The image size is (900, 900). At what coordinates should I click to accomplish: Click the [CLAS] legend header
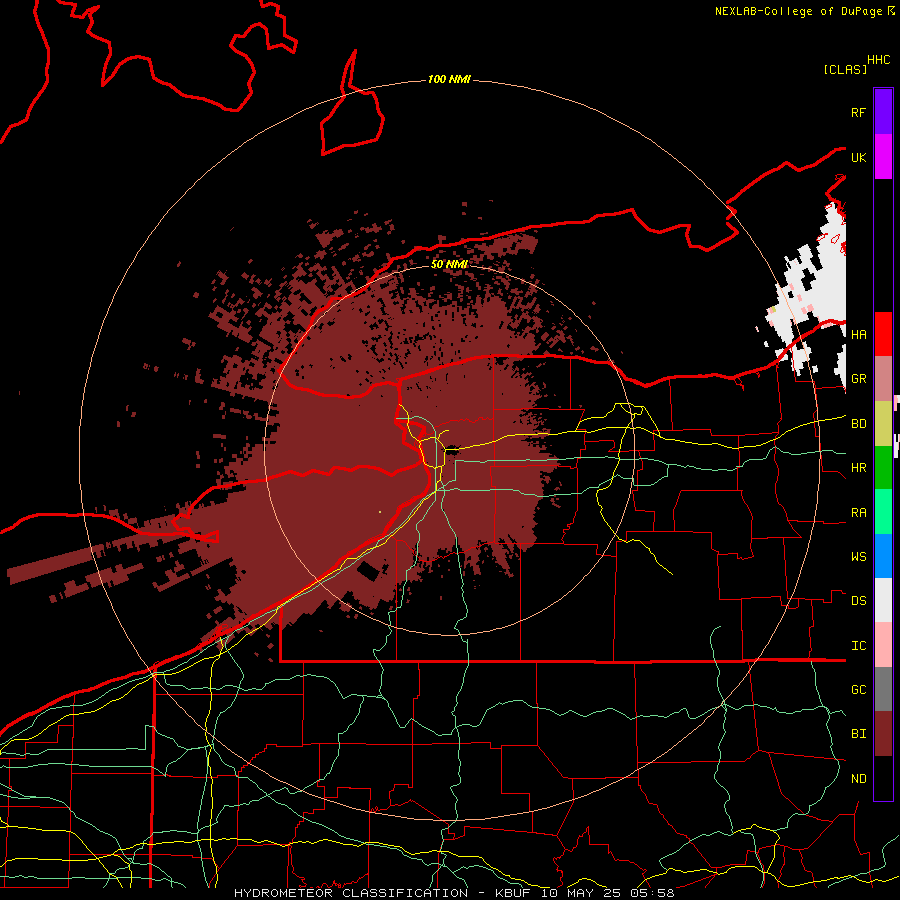[845, 69]
